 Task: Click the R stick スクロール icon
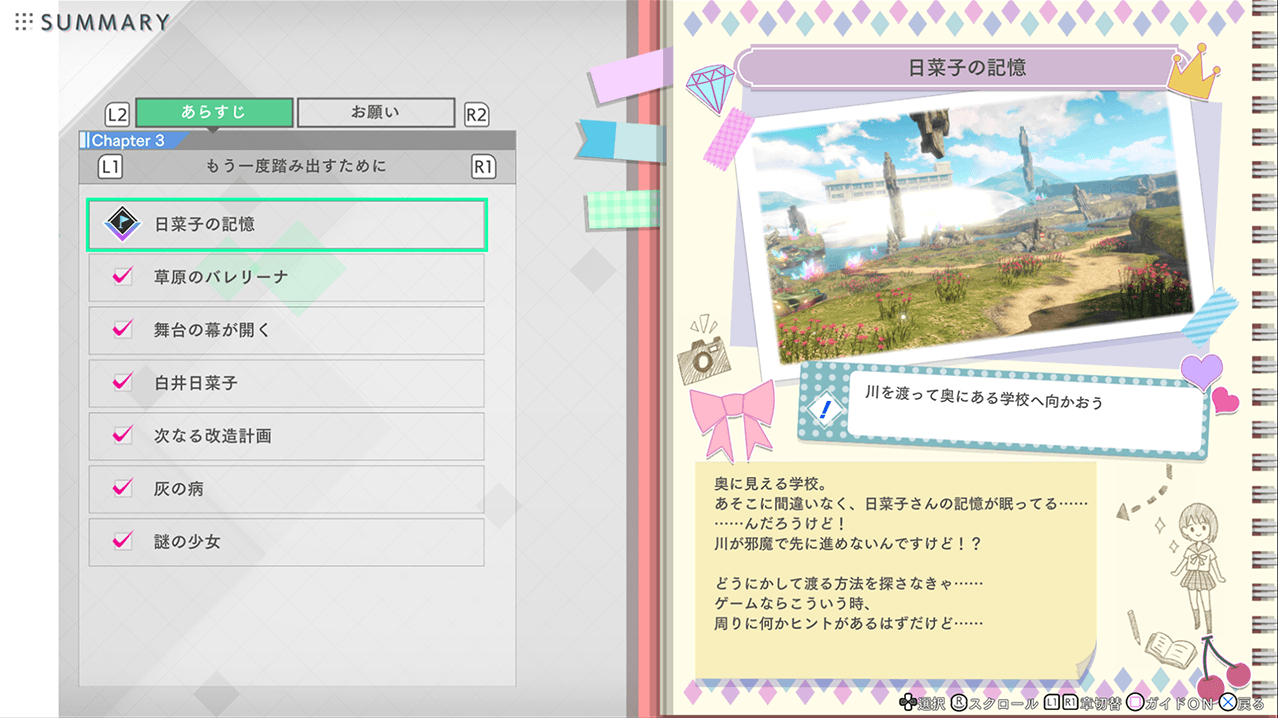(x=959, y=704)
